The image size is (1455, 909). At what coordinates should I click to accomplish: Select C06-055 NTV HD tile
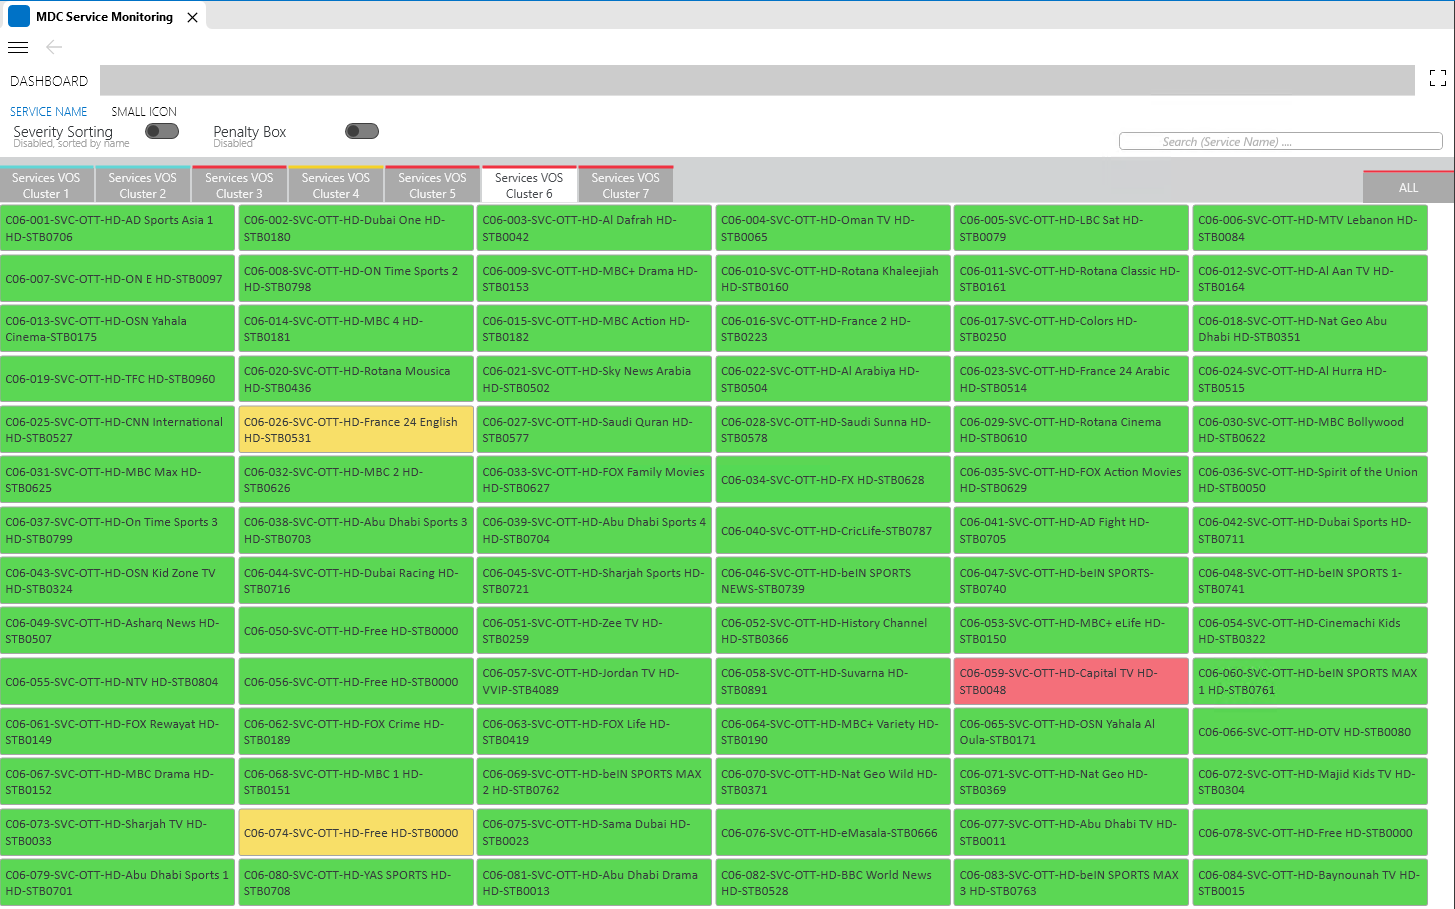tap(117, 681)
